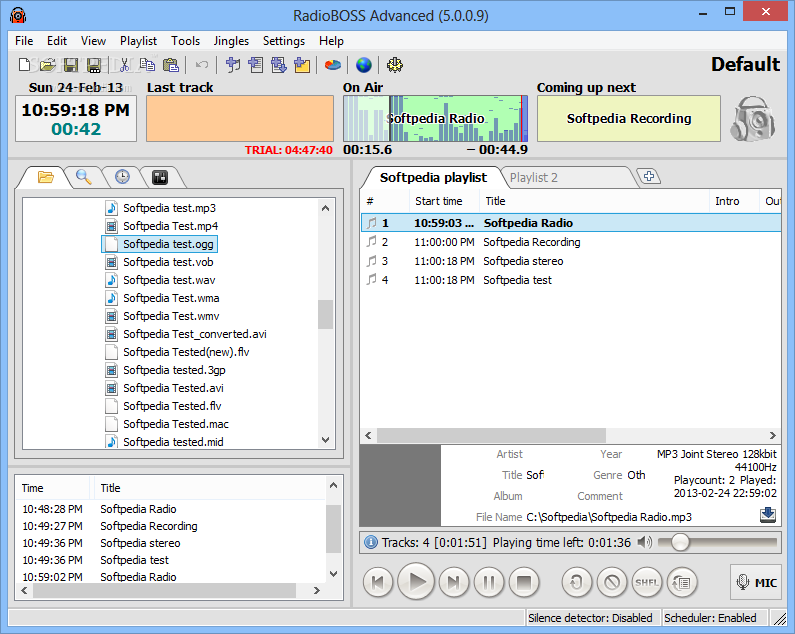795x634 pixels.
Task: Open the Jingles menu
Action: [231, 41]
